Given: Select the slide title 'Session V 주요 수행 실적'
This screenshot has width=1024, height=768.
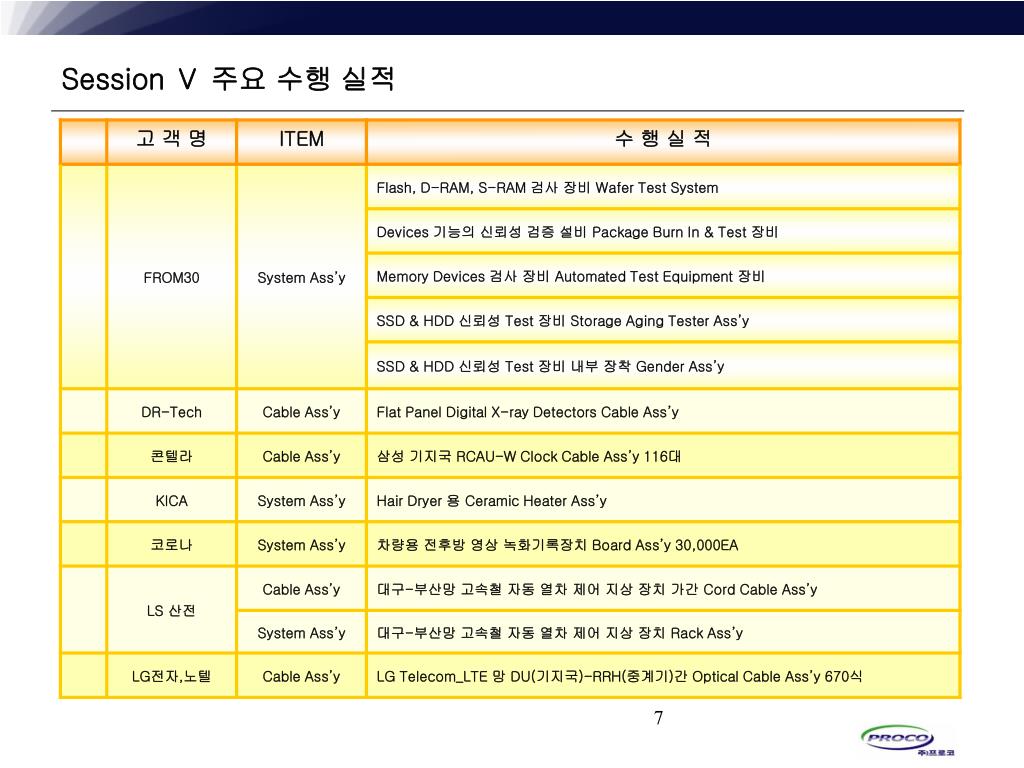Looking at the screenshot, I should (228, 79).
